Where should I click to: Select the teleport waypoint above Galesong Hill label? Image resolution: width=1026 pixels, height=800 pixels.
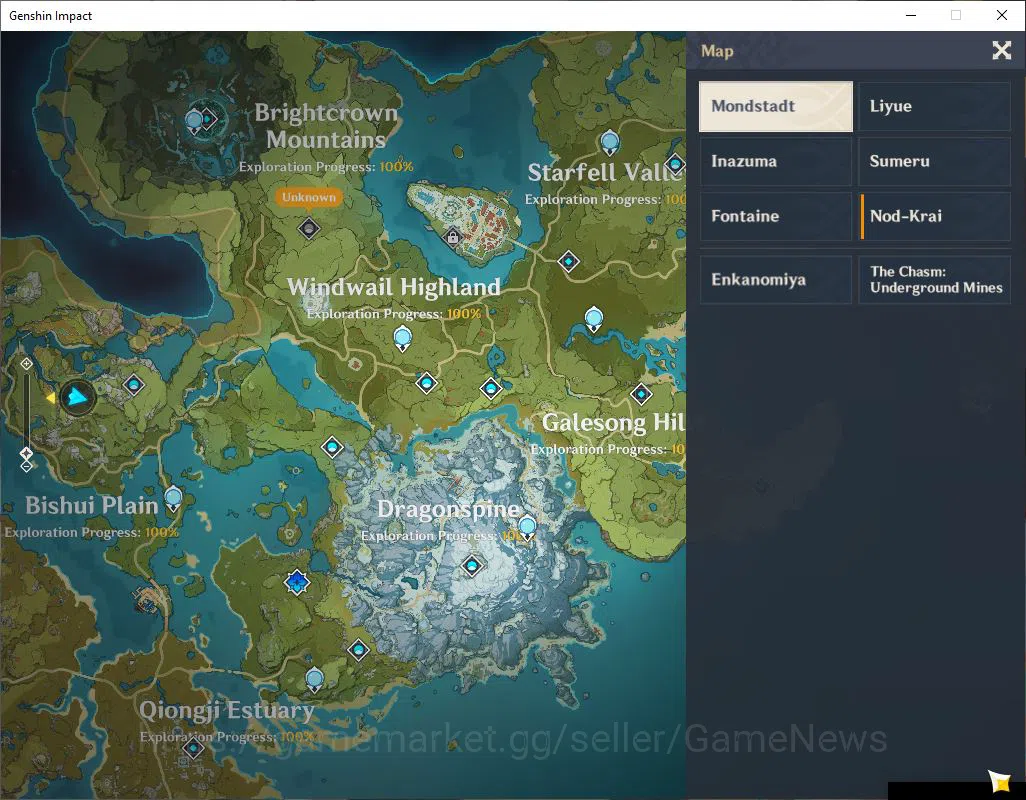point(641,394)
